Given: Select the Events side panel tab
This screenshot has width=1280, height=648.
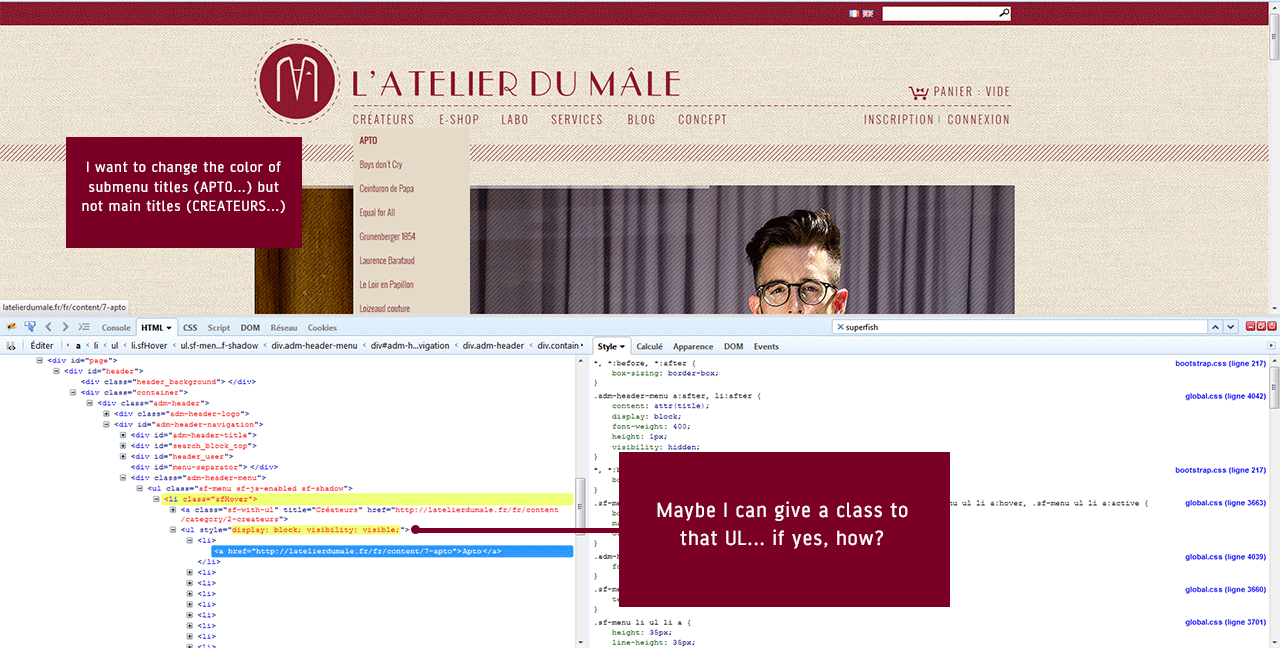Looking at the screenshot, I should (x=766, y=346).
